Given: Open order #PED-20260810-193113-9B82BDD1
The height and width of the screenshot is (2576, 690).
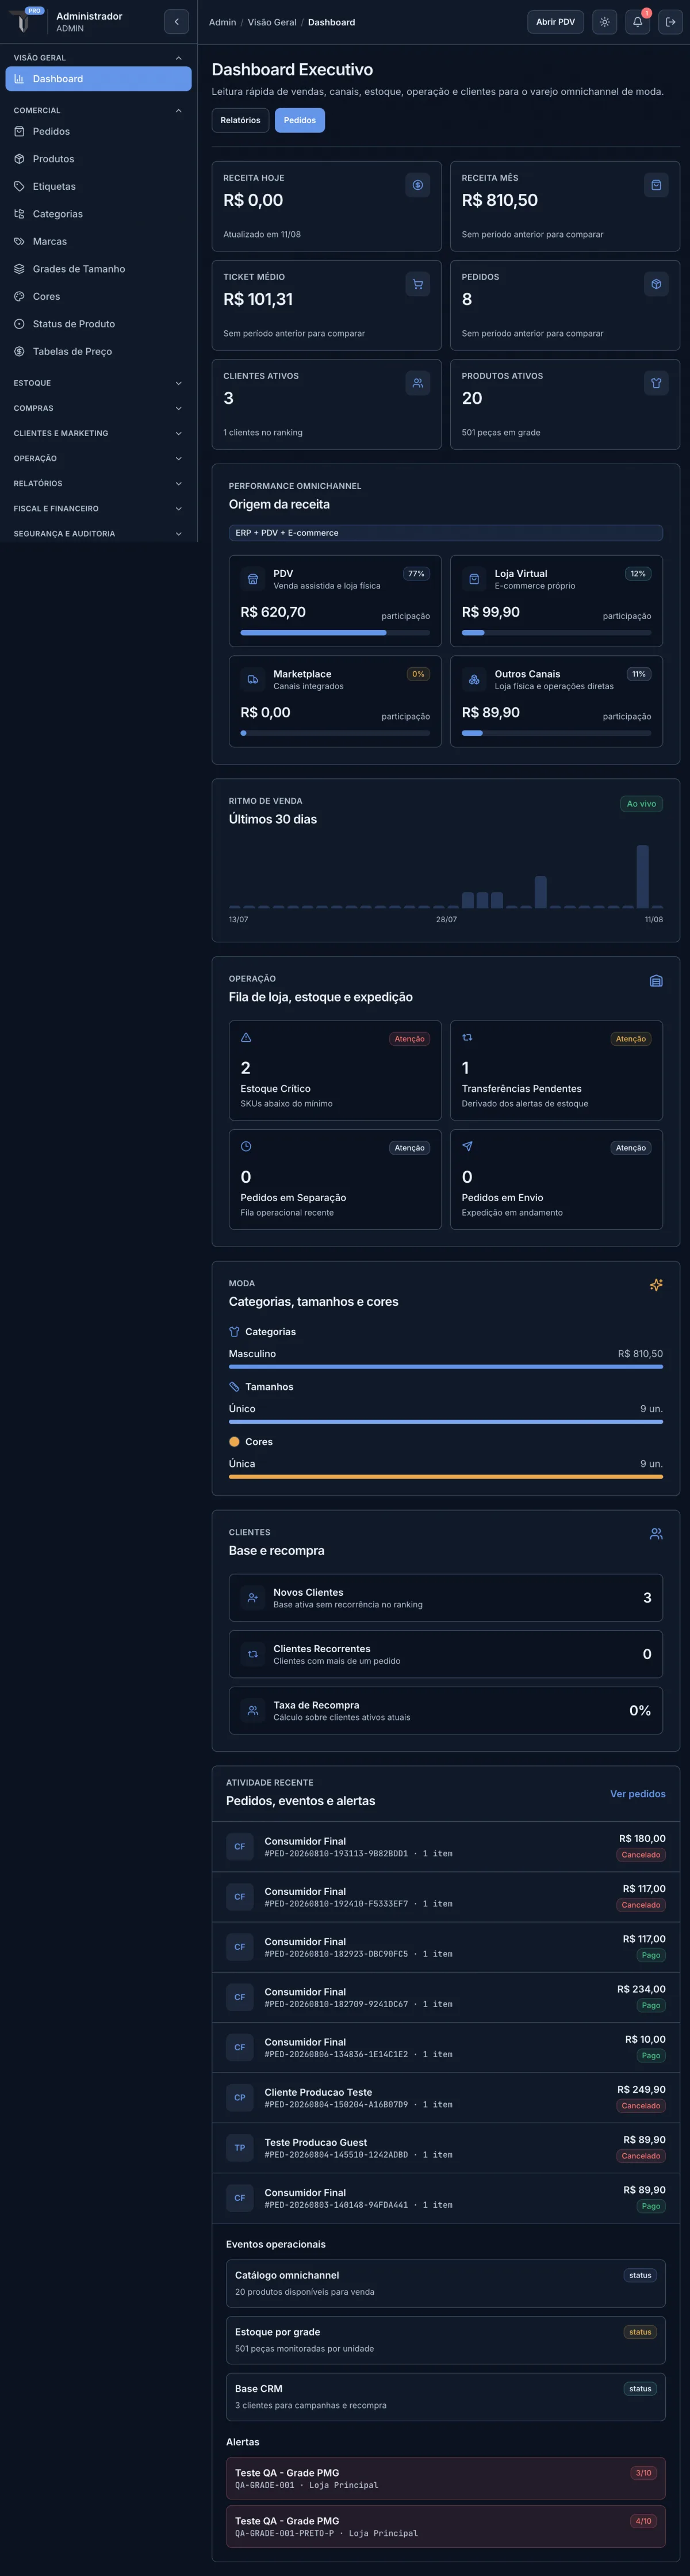Looking at the screenshot, I should [446, 1847].
